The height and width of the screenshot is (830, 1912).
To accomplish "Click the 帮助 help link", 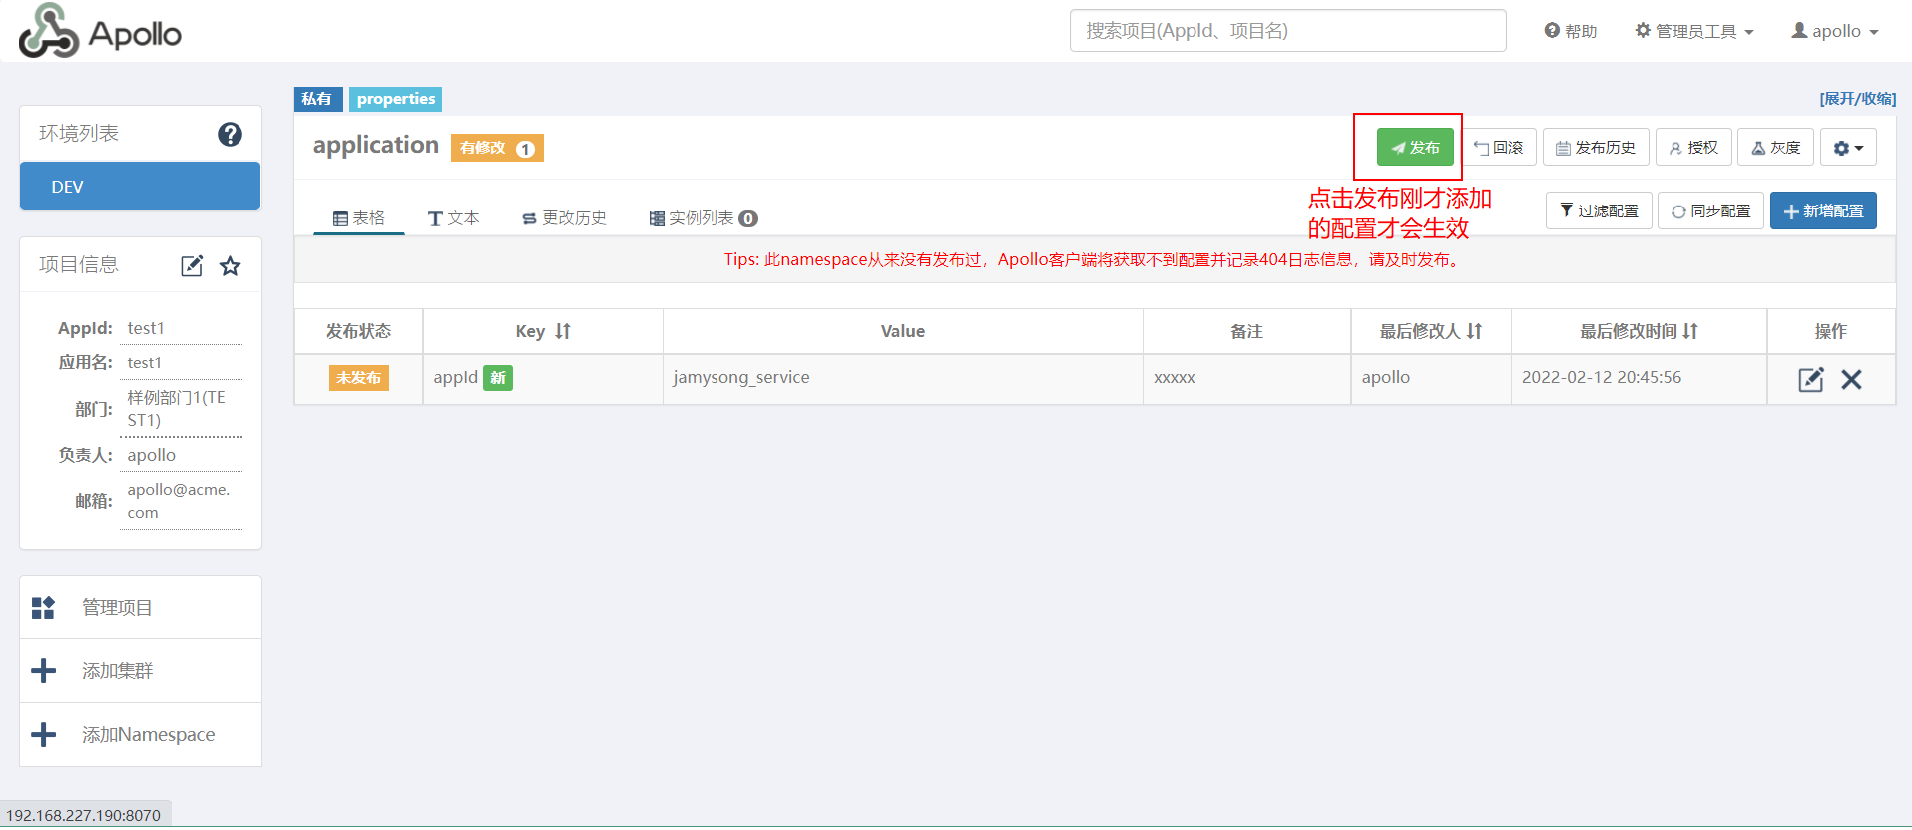I will (1571, 31).
